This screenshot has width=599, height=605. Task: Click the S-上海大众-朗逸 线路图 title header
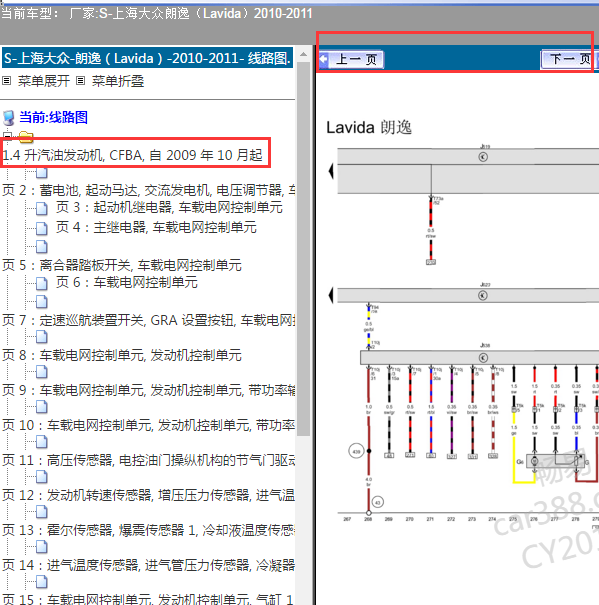(x=147, y=58)
